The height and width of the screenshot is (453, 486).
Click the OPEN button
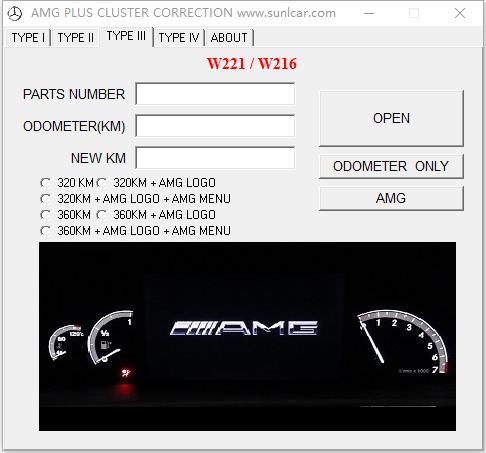[391, 118]
